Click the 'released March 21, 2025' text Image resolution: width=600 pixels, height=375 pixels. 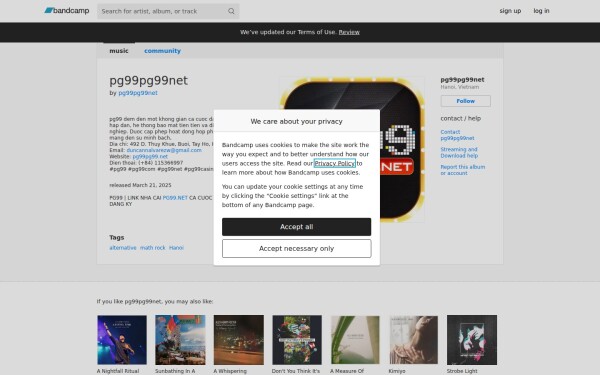pos(140,185)
